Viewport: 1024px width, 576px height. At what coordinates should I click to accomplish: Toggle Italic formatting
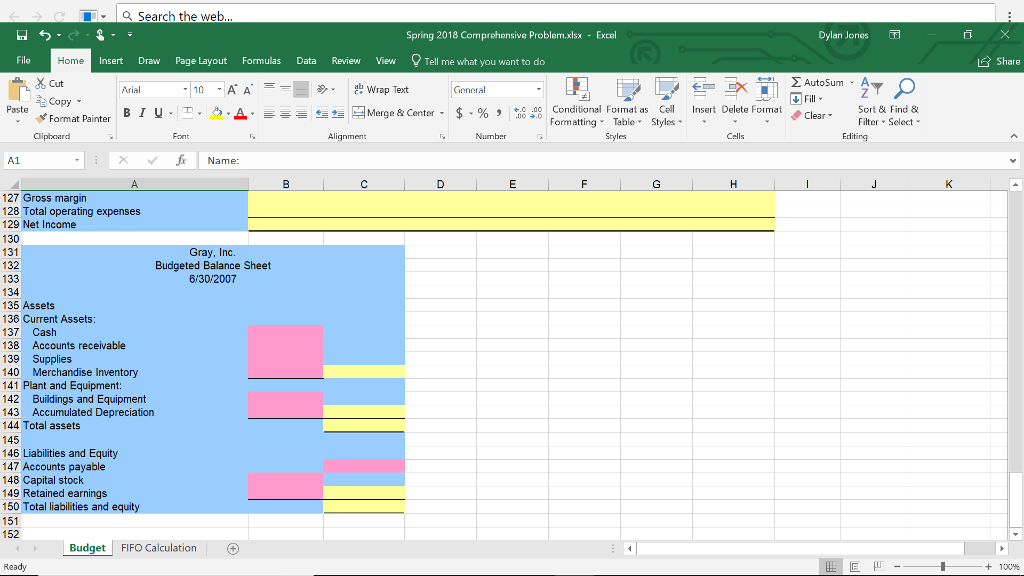point(142,113)
